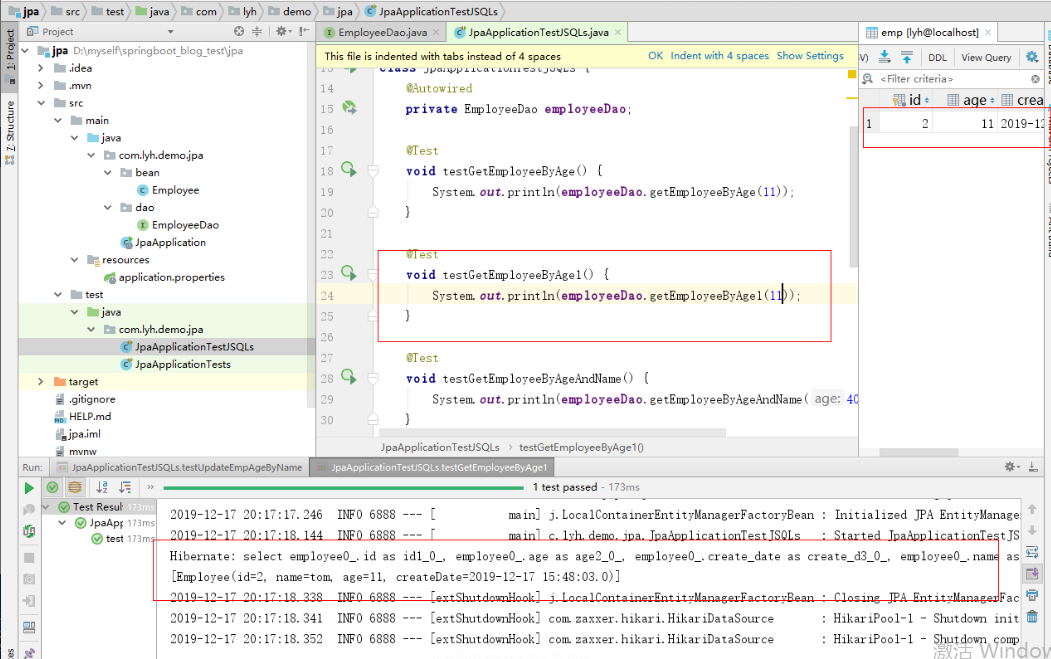Open Project view dropdown

click(170, 32)
